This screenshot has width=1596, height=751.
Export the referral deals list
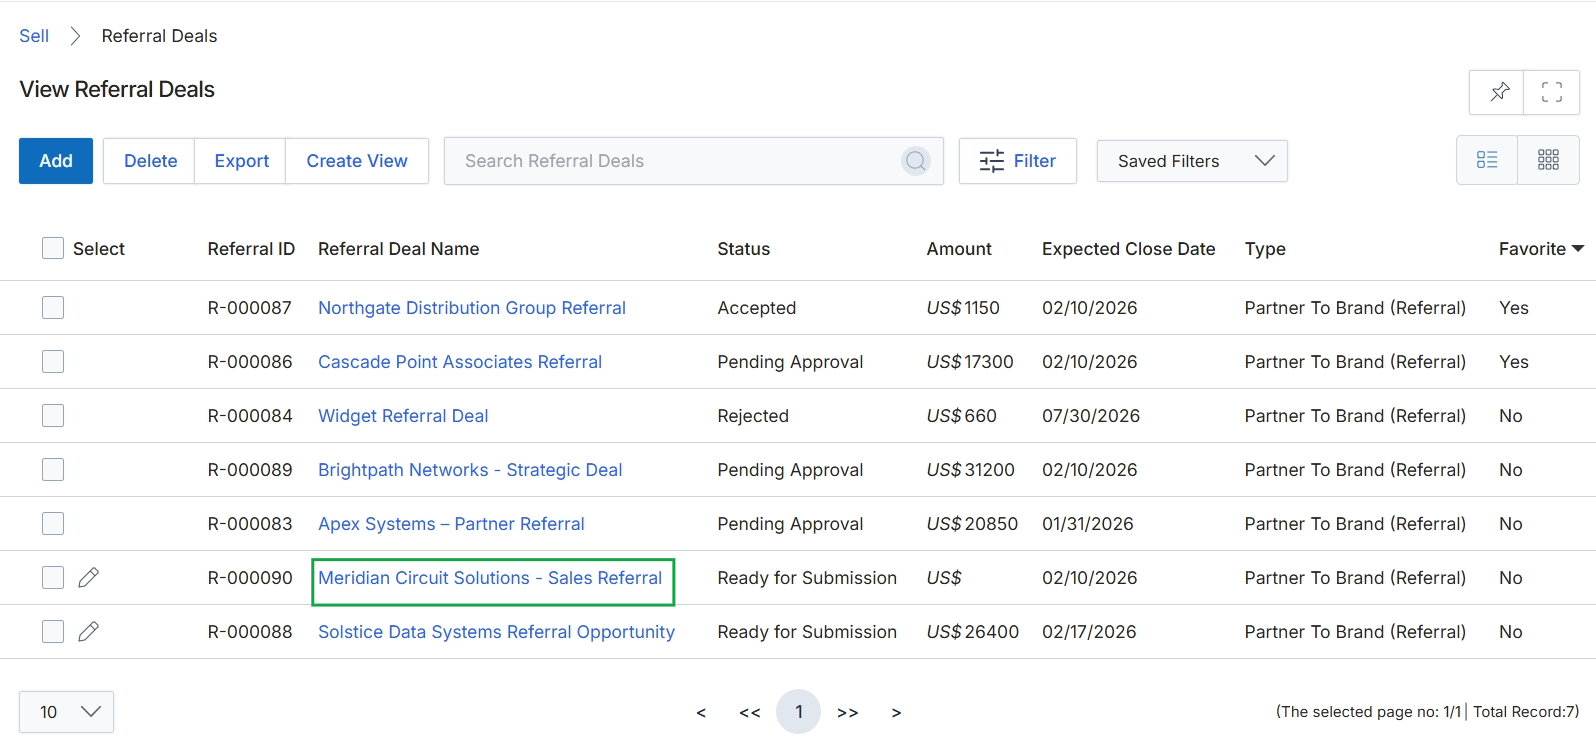pos(241,161)
